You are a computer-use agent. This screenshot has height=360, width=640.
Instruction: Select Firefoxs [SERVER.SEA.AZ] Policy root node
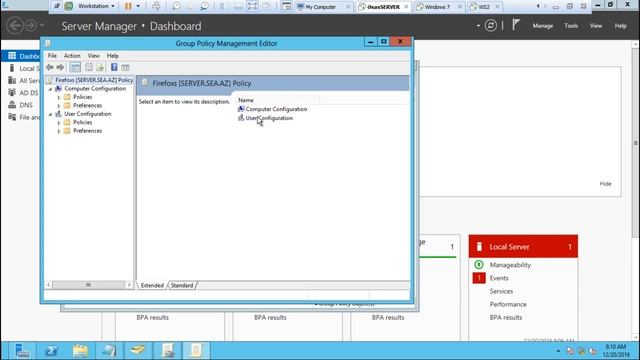(94, 80)
